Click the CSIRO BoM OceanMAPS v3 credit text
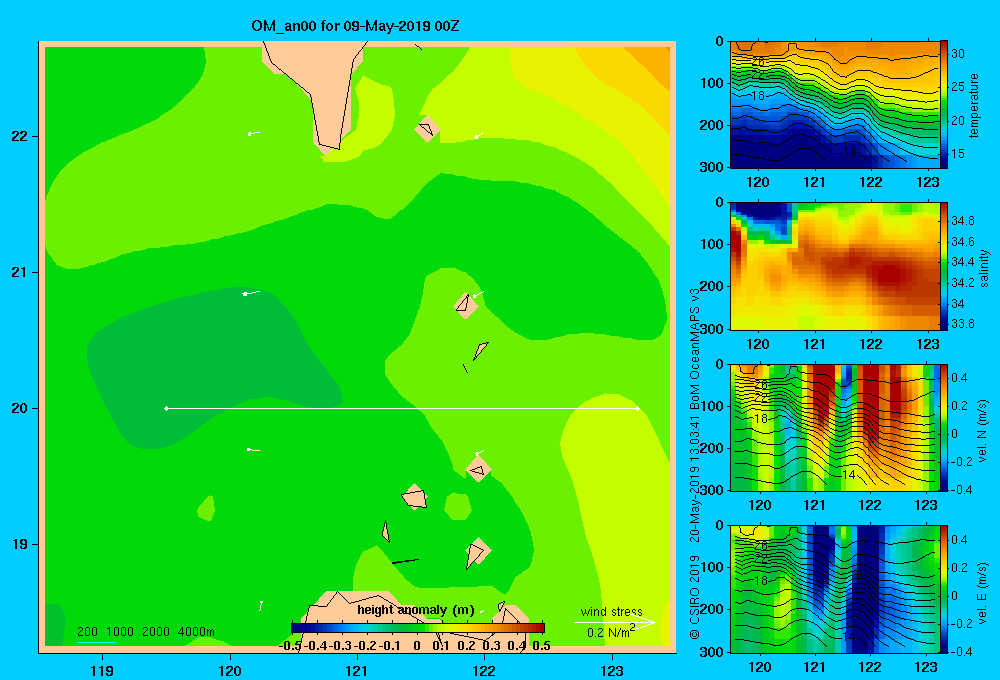This screenshot has height=680, width=1000. point(695,463)
